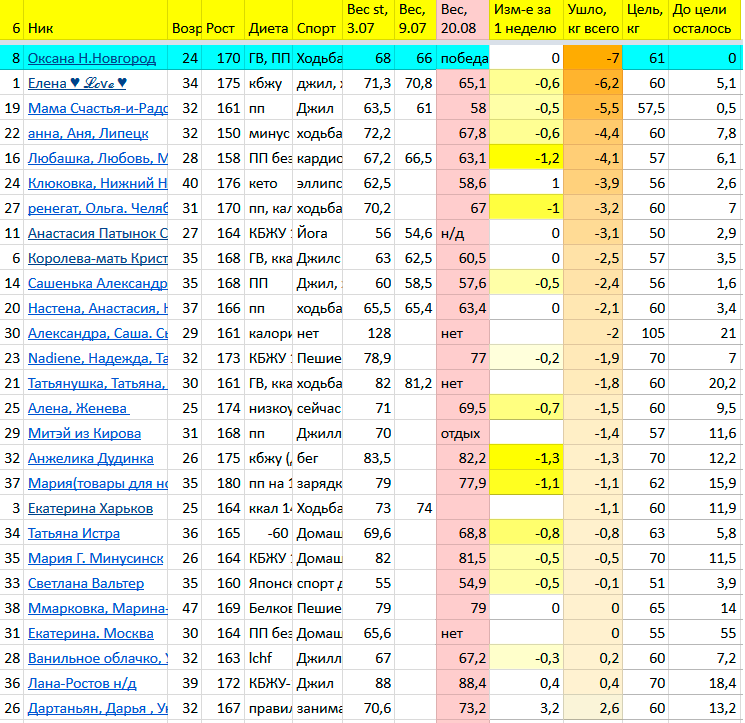Select the кето diet cell
The image size is (745, 723).
click(268, 184)
